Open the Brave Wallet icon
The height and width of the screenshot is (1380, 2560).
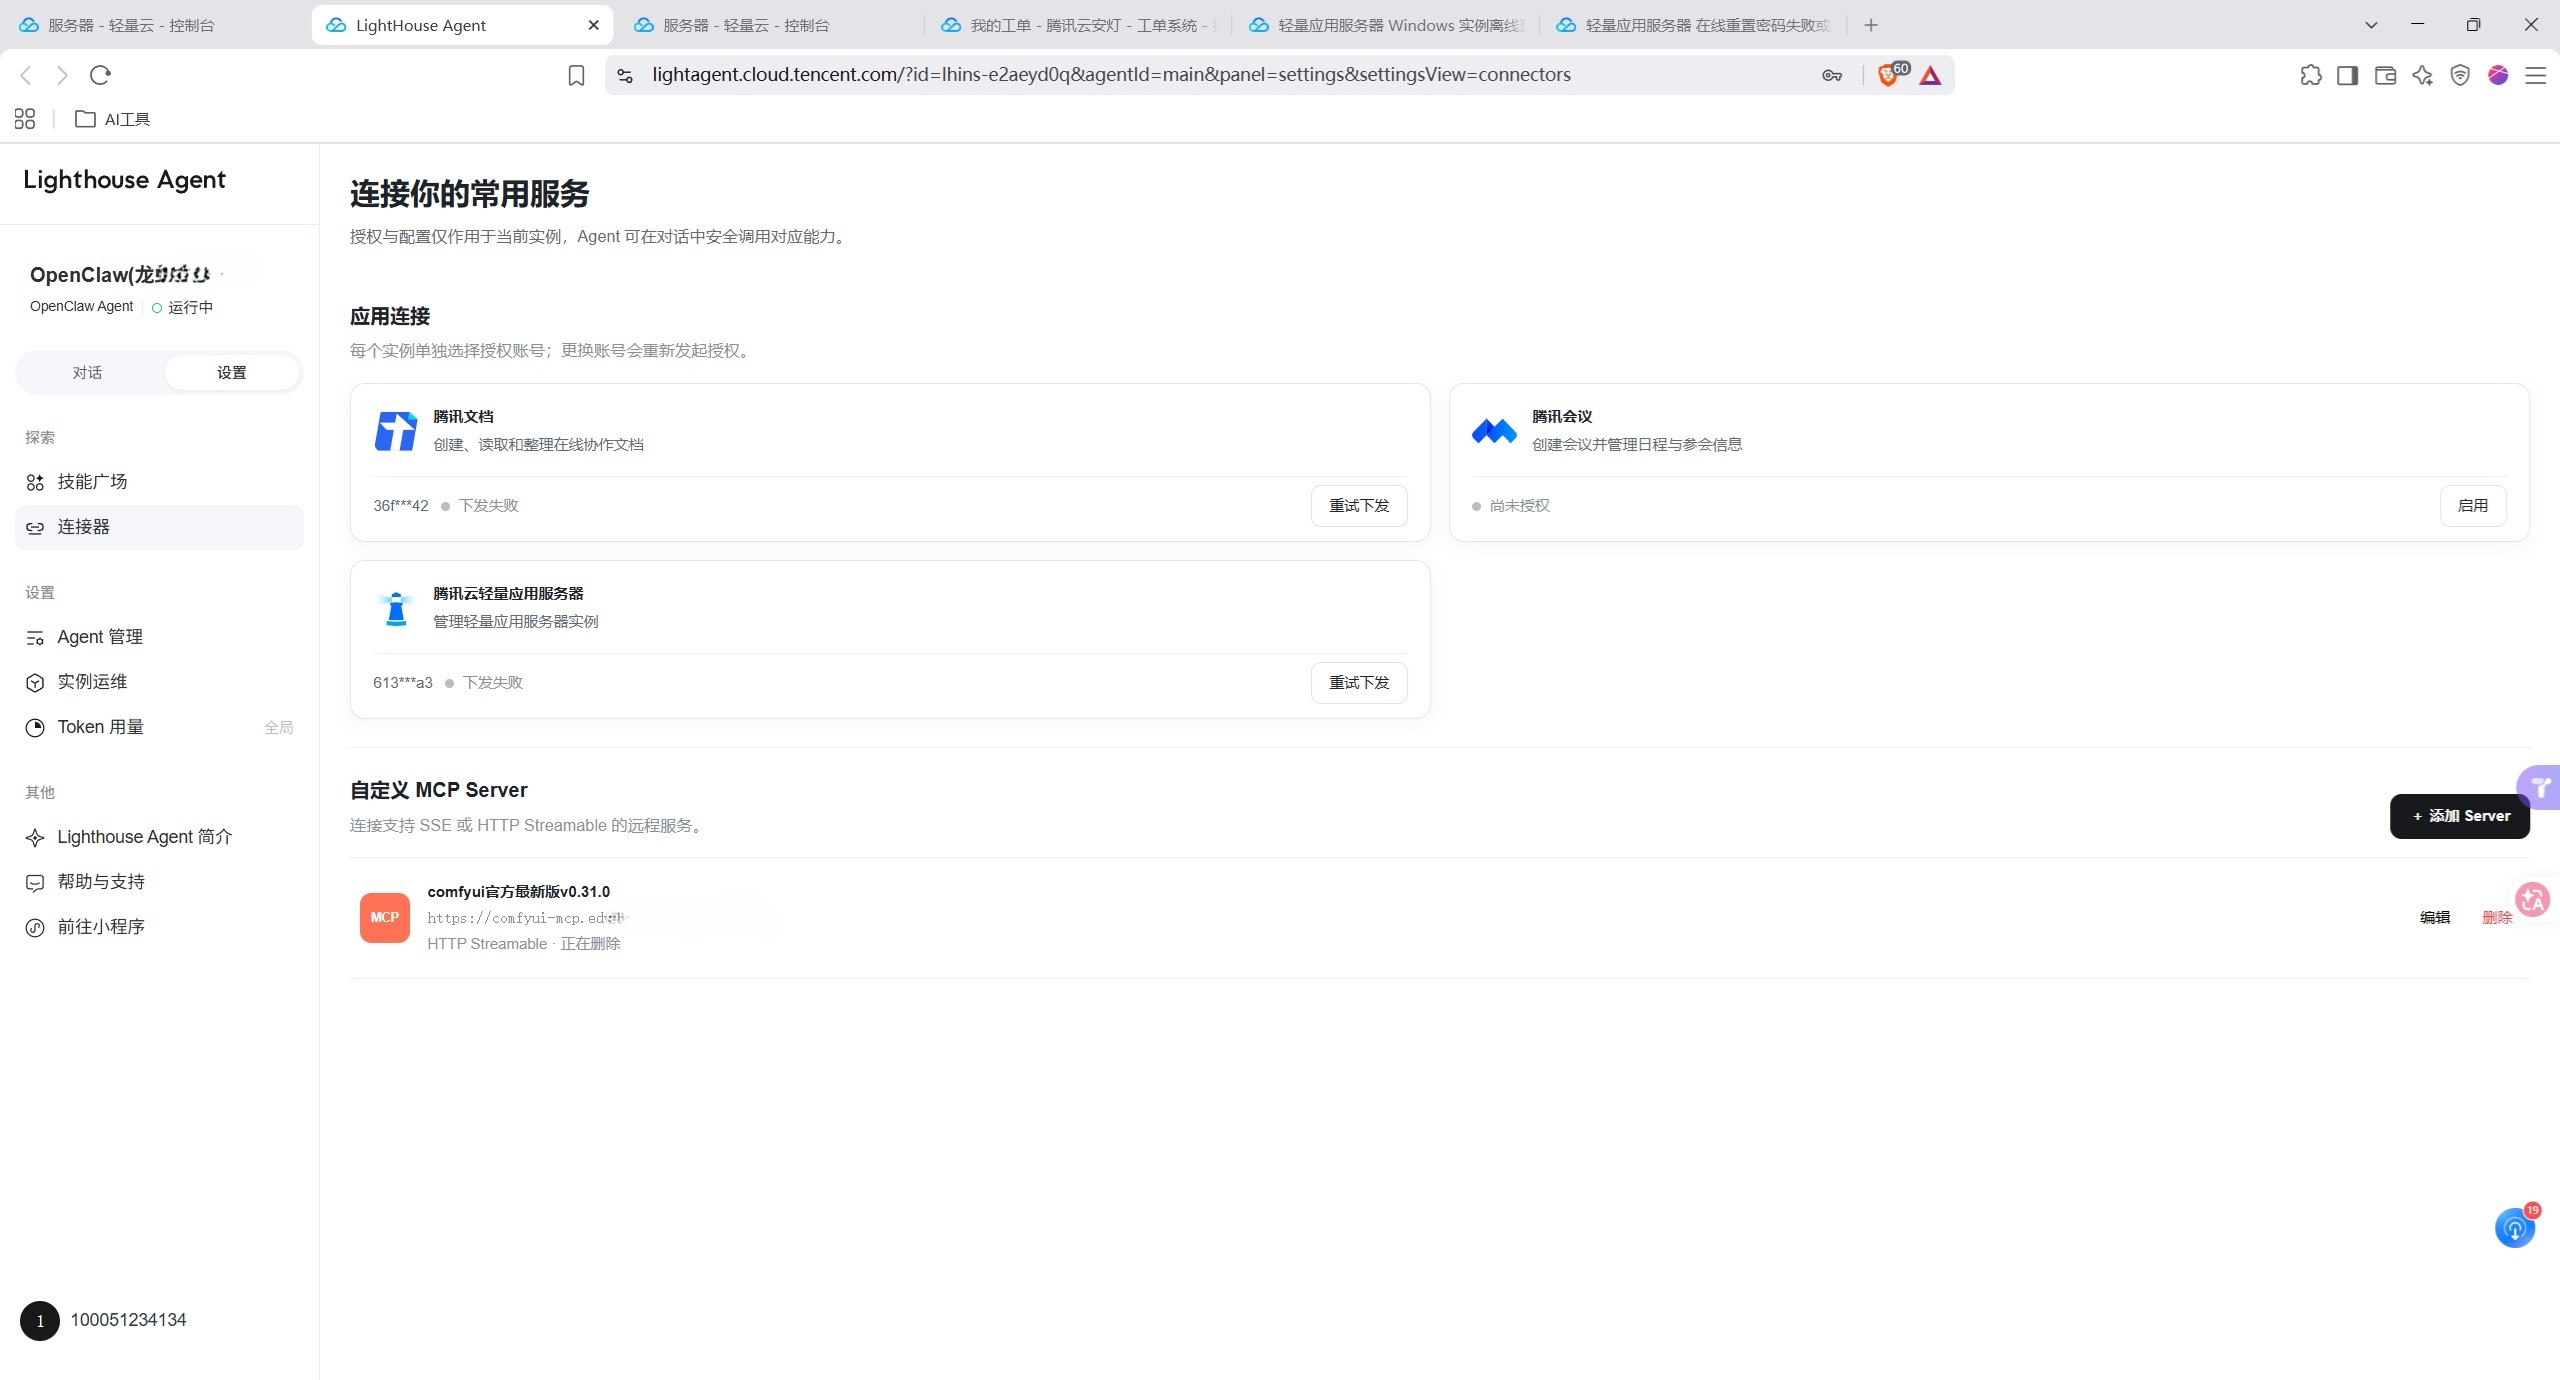click(2385, 75)
